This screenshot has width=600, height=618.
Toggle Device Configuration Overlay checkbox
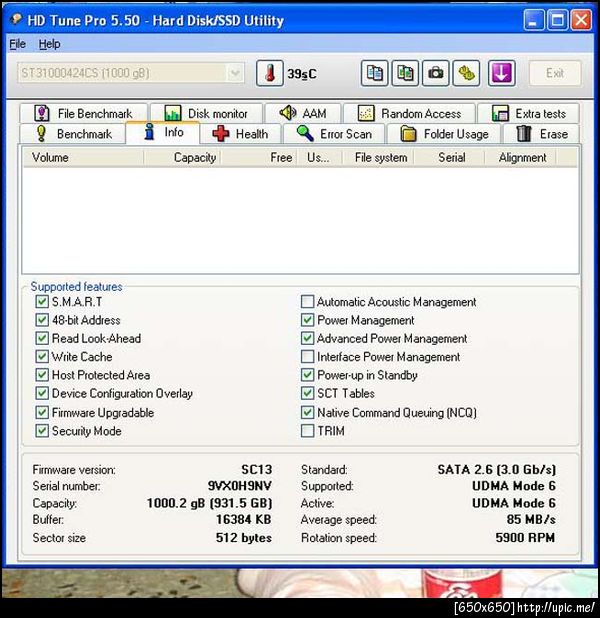pyautogui.click(x=42, y=393)
